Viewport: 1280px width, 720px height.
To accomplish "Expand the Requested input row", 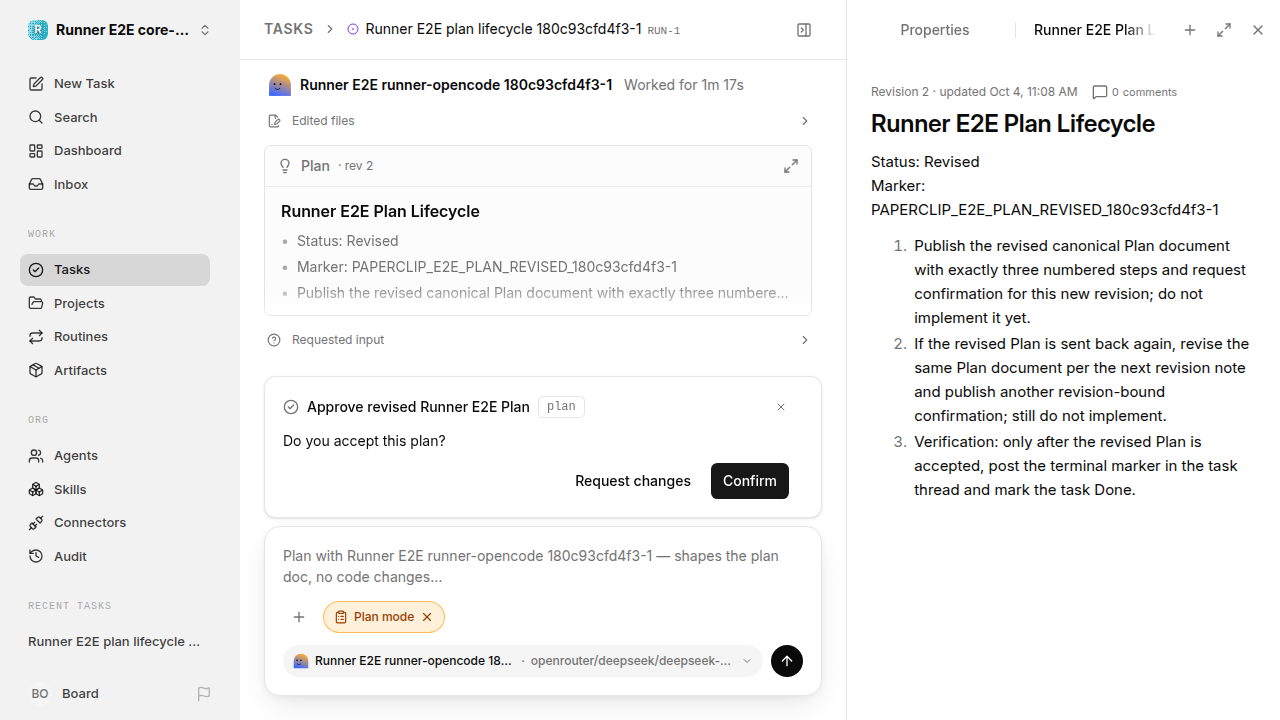I will (538, 340).
